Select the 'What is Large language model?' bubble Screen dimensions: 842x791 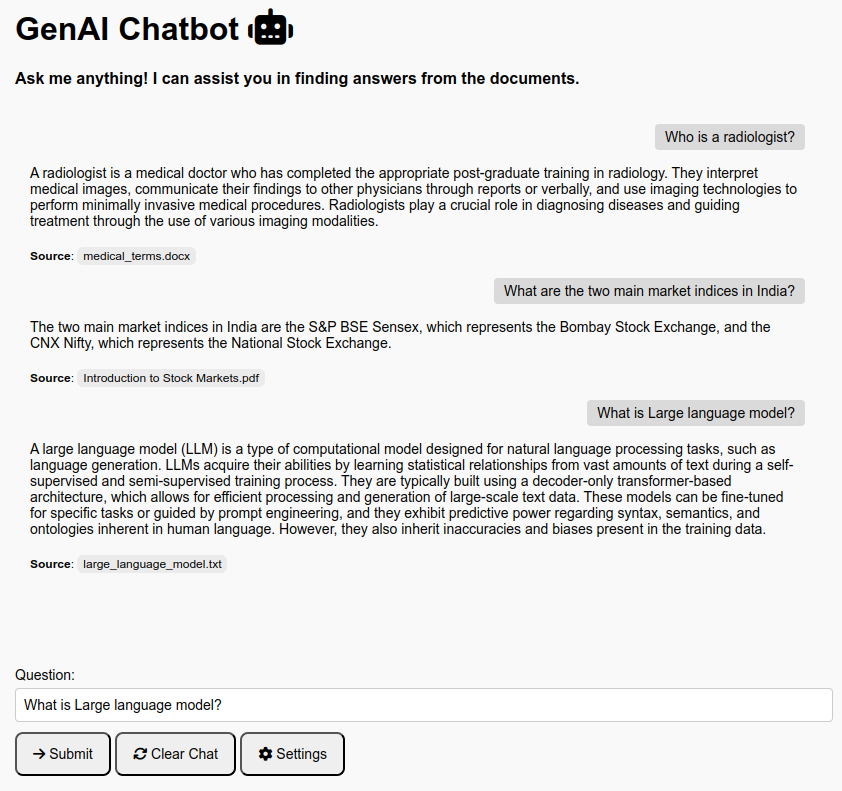pyautogui.click(x=695, y=412)
